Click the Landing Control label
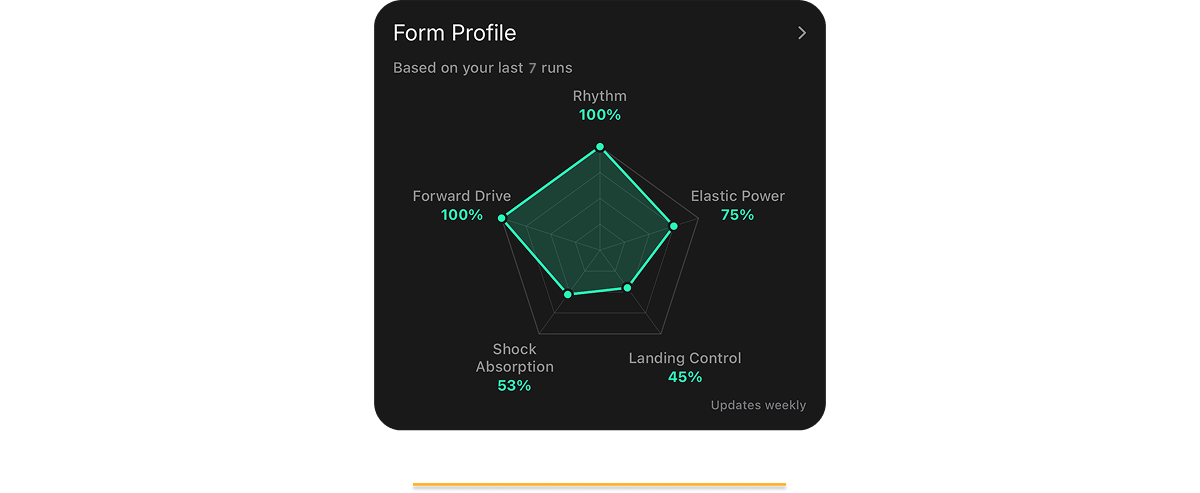This screenshot has height=493, width=1200. coord(685,358)
